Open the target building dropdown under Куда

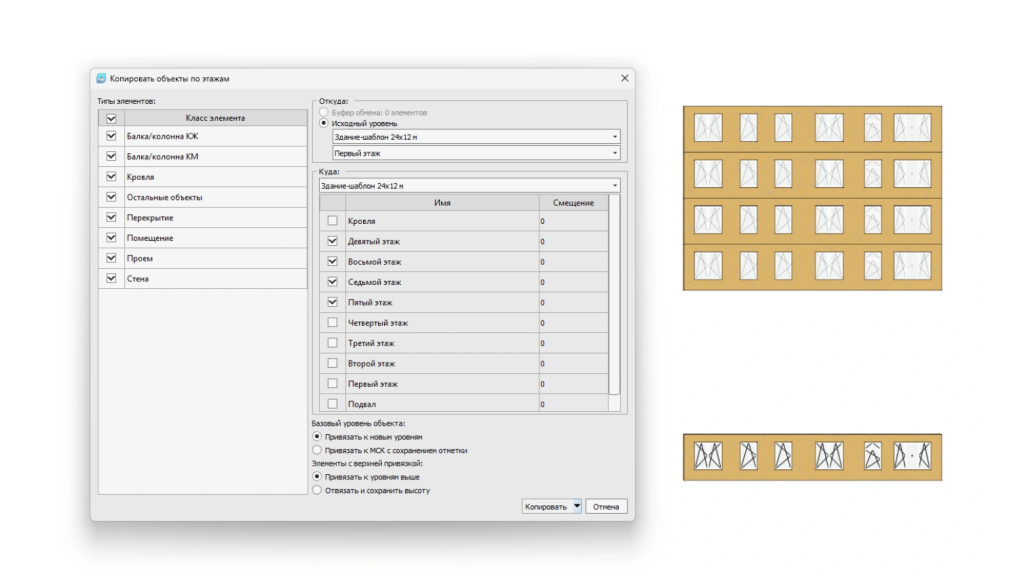click(613, 185)
